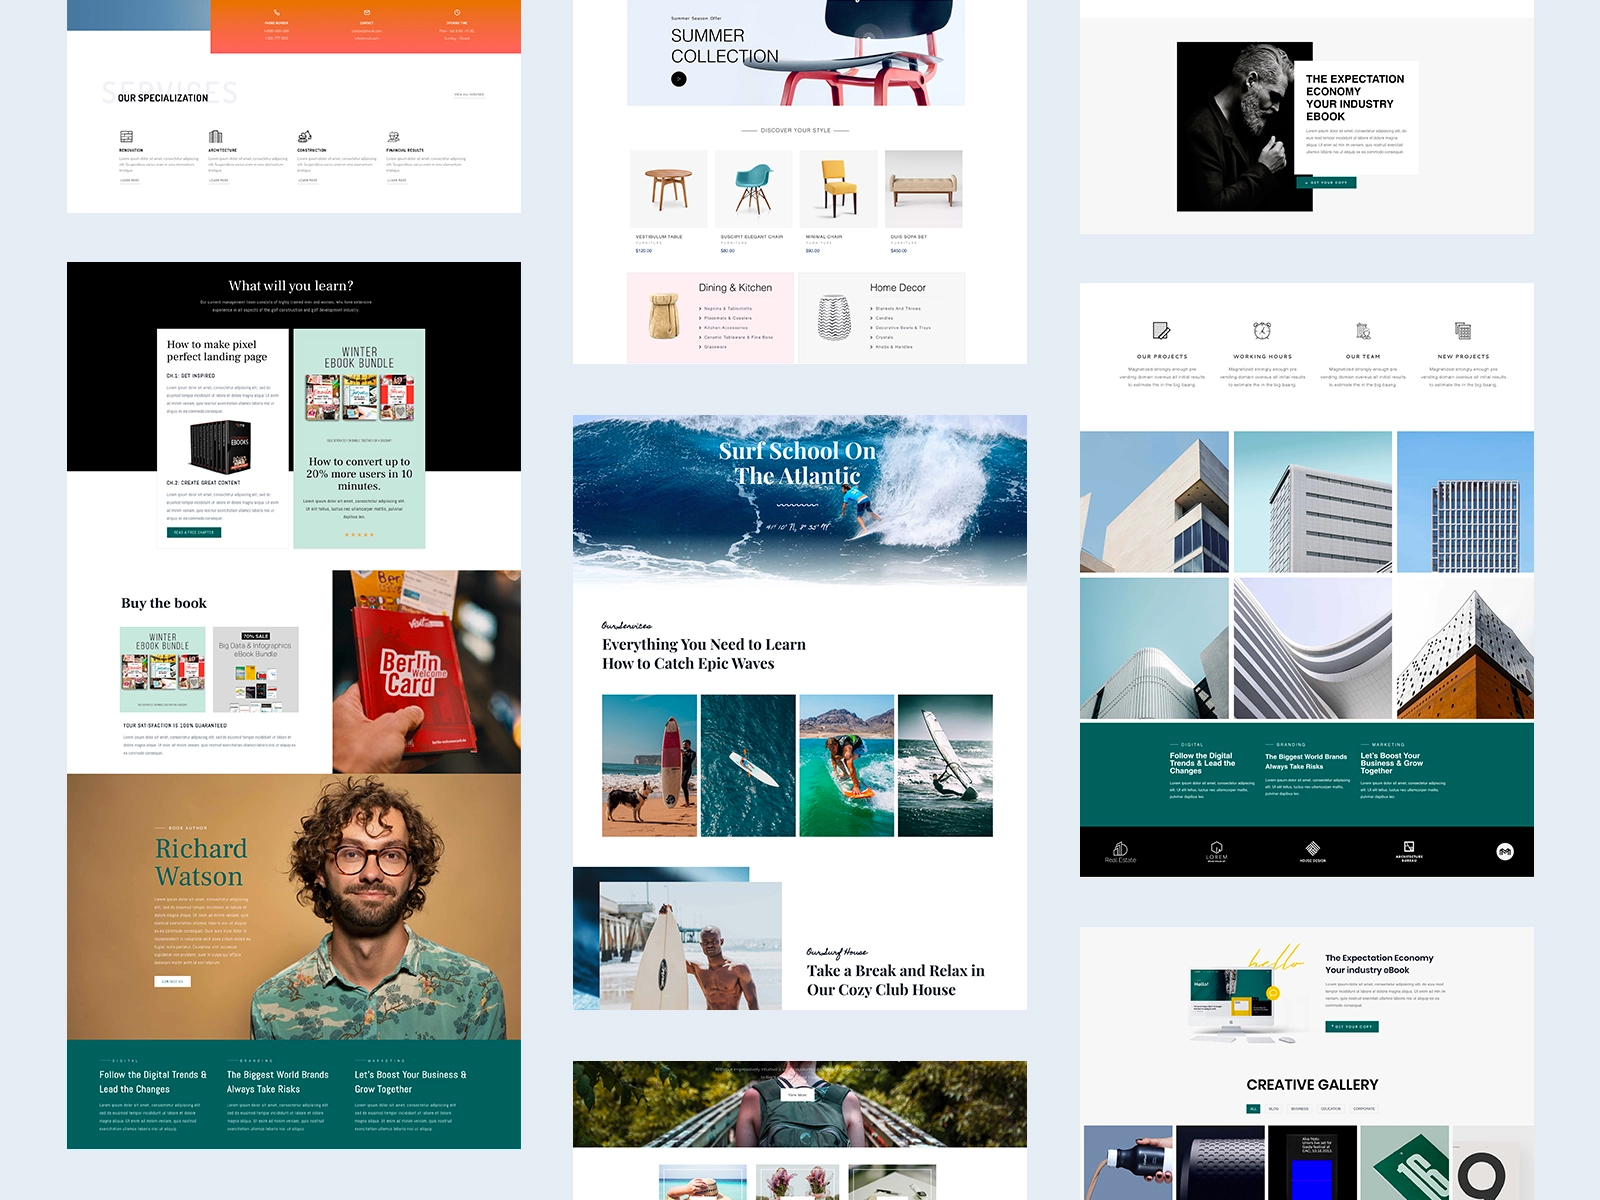Image resolution: width=1600 pixels, height=1200 pixels.
Task: Click the Renovation brick wall icon
Action: [x=126, y=136]
